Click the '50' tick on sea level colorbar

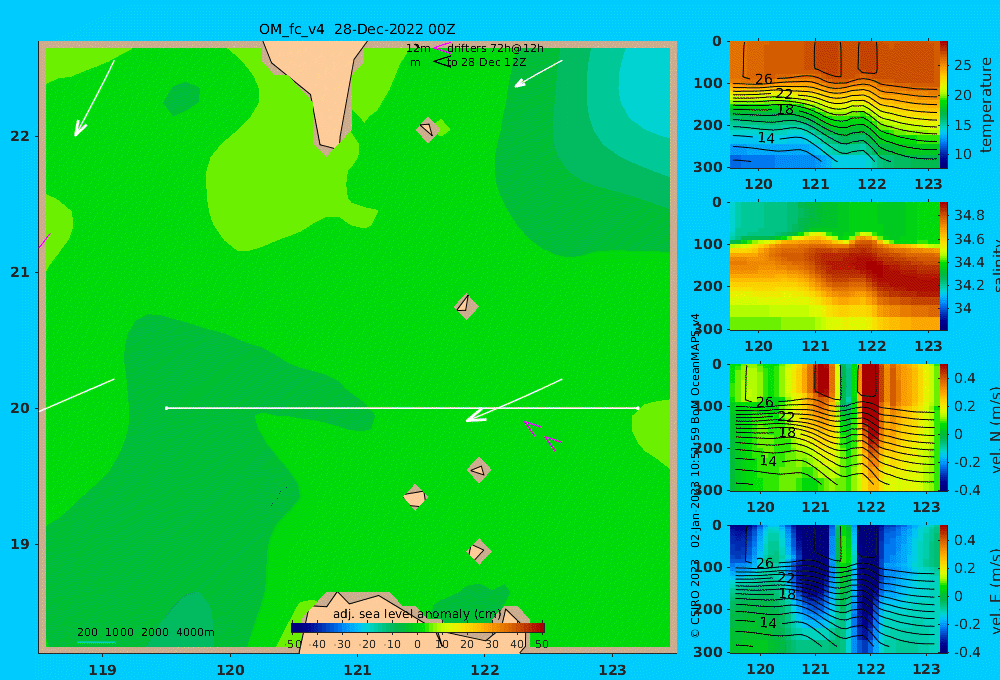(x=541, y=644)
